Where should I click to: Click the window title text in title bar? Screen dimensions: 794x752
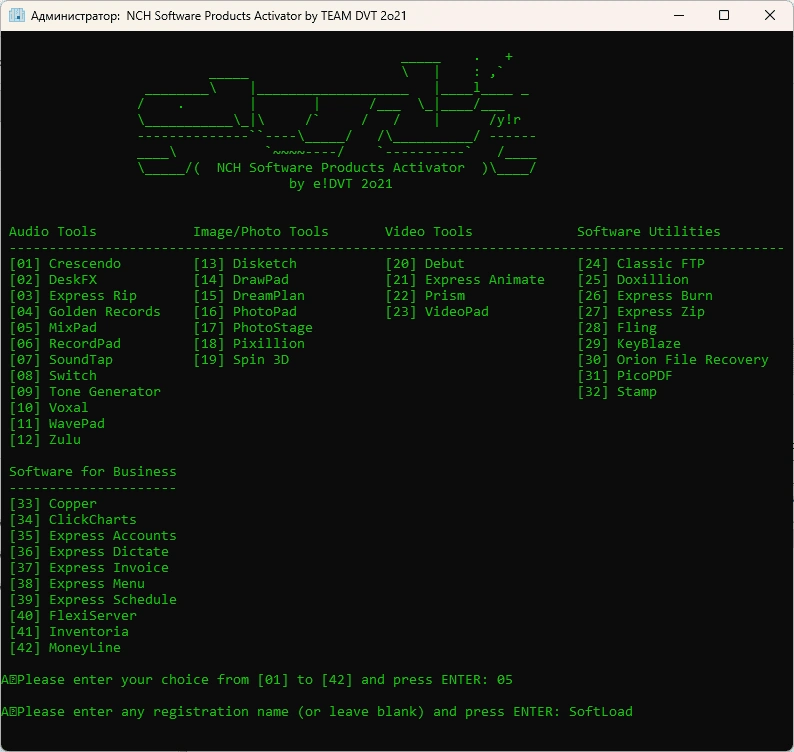[x=218, y=16]
